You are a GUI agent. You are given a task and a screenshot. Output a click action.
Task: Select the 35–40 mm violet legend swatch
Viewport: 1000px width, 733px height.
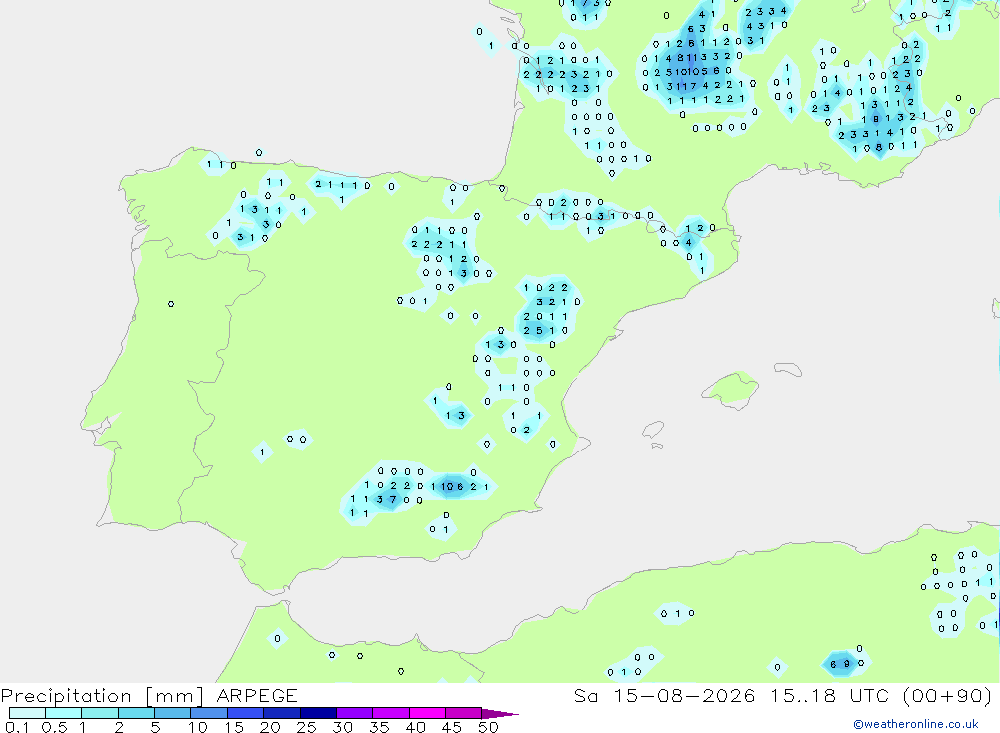[391, 713]
